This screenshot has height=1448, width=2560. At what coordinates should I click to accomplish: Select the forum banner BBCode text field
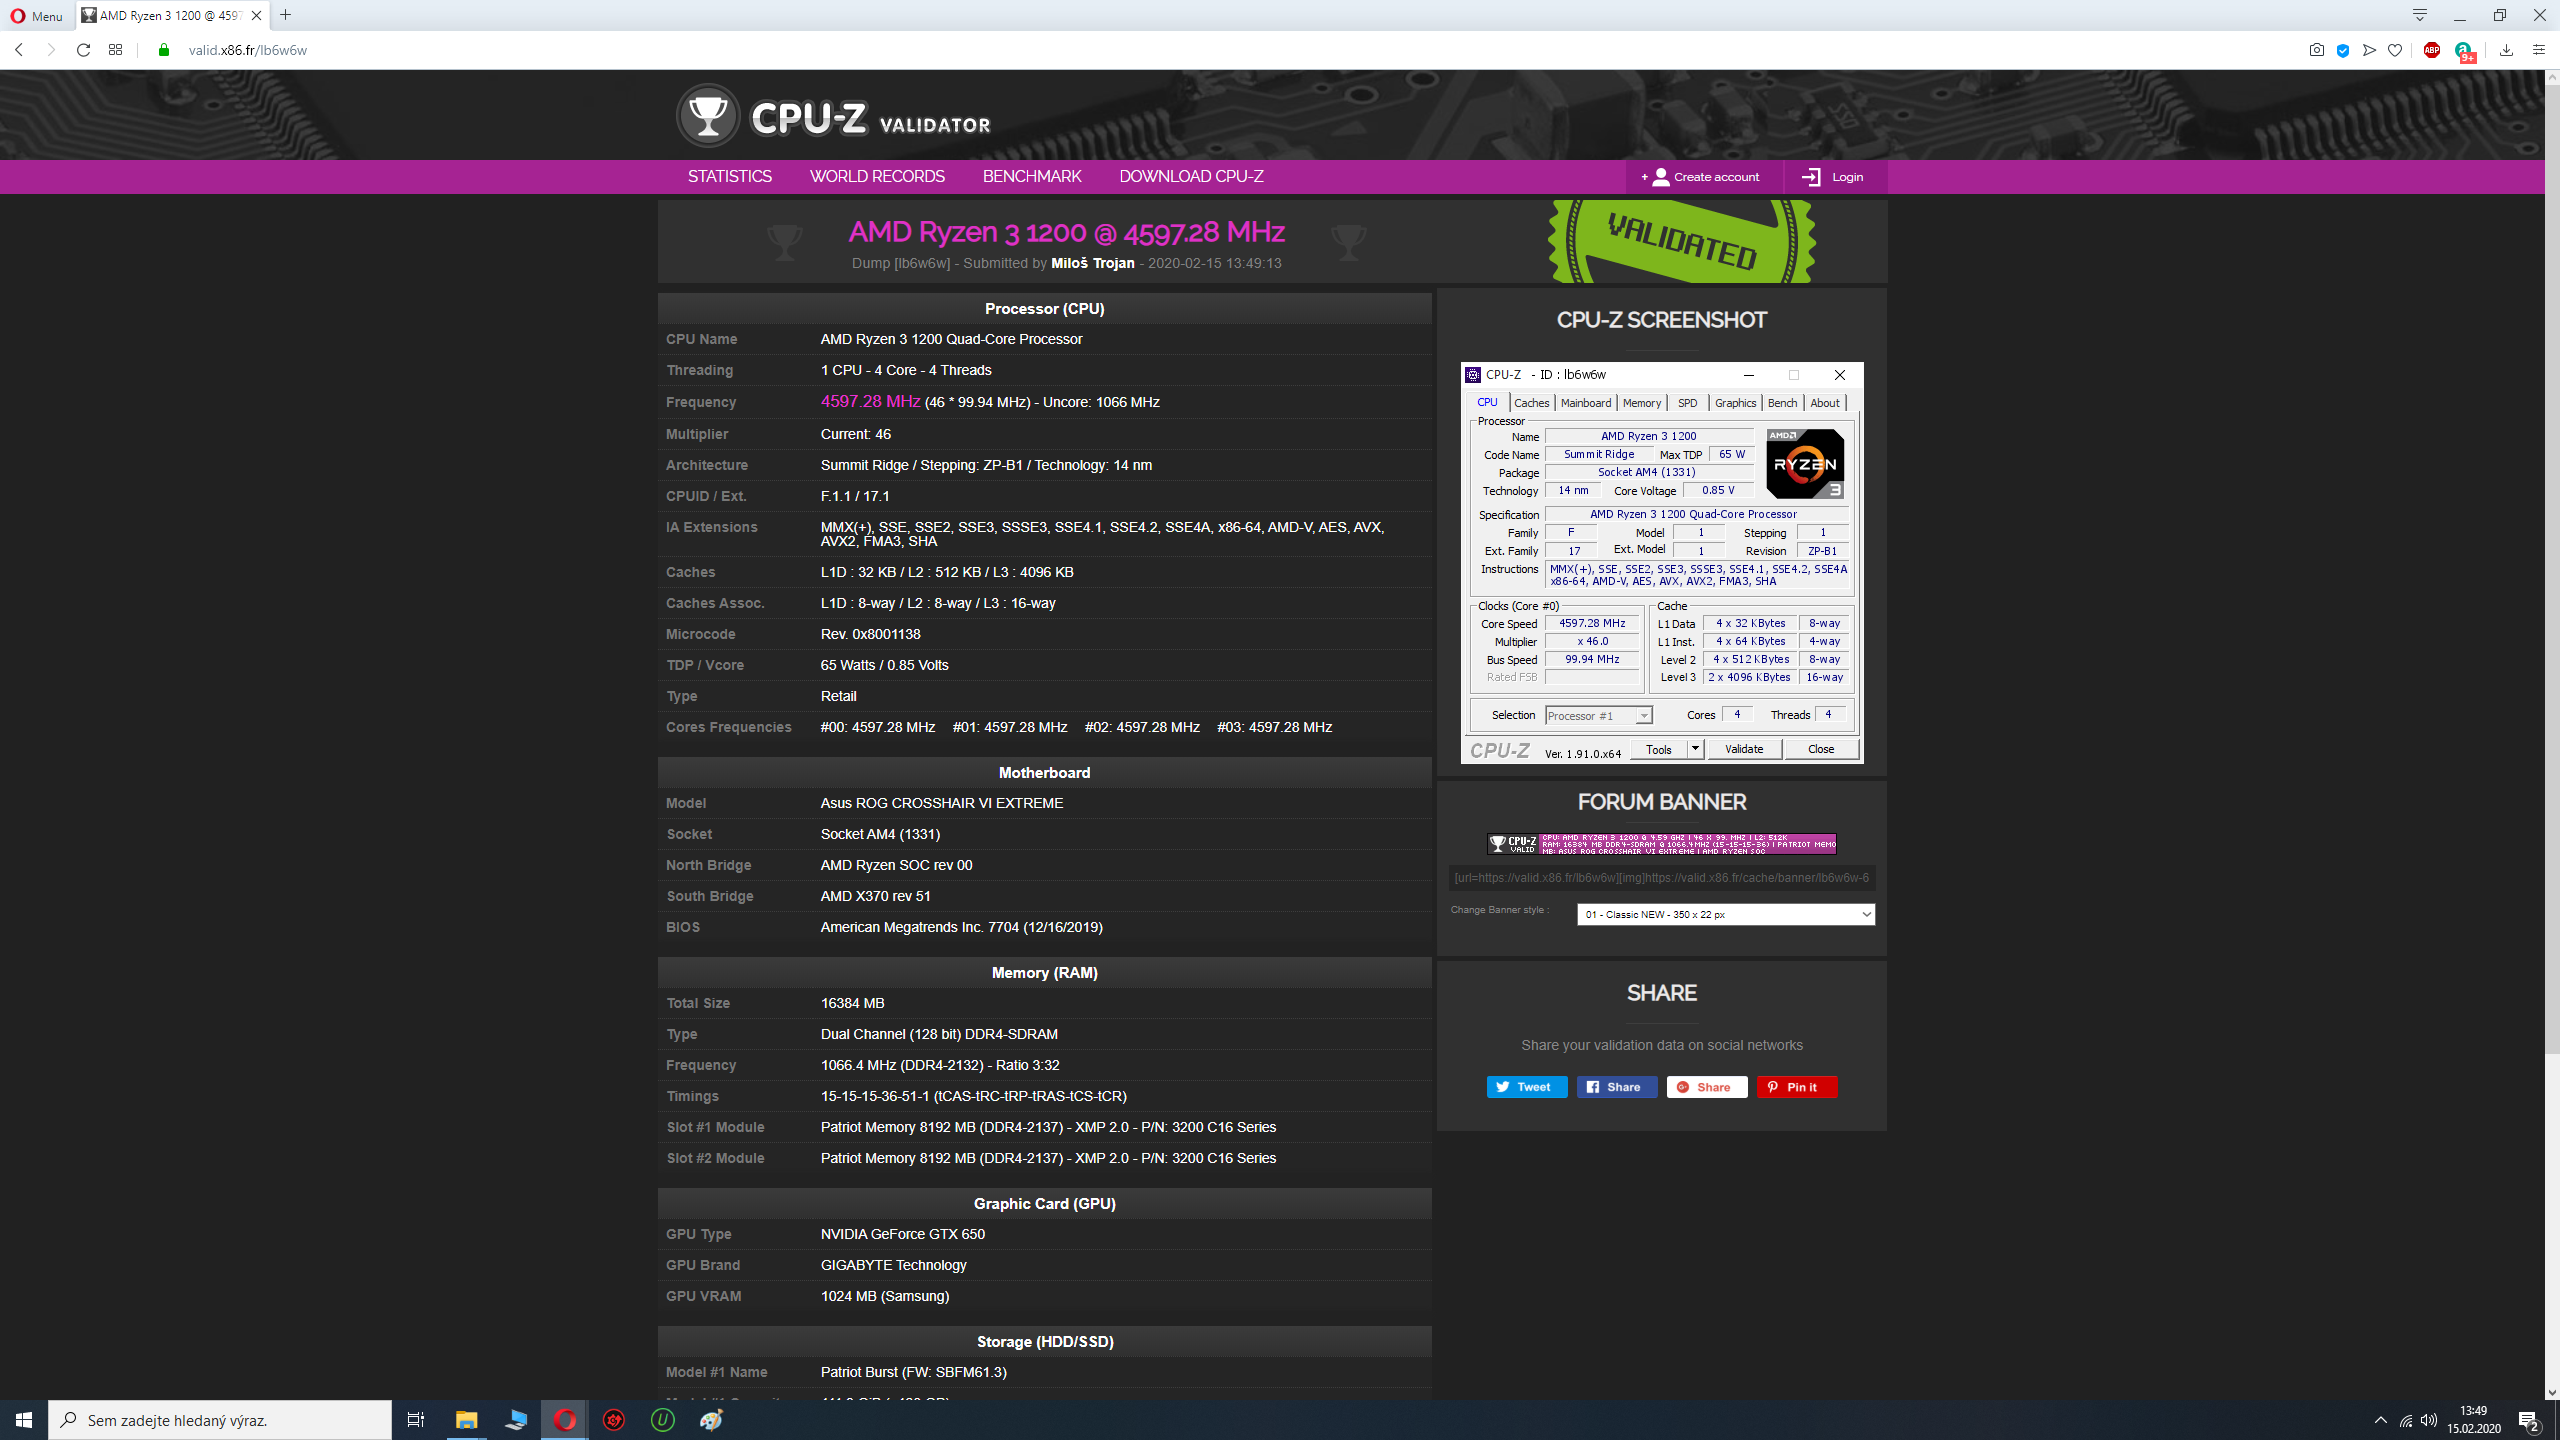(x=1662, y=878)
